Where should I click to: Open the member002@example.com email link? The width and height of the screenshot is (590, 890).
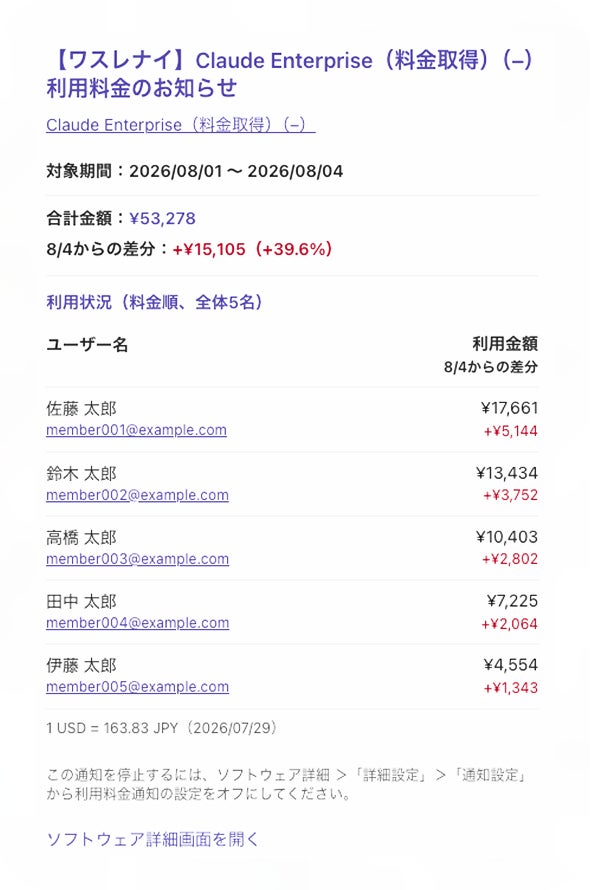(137, 495)
